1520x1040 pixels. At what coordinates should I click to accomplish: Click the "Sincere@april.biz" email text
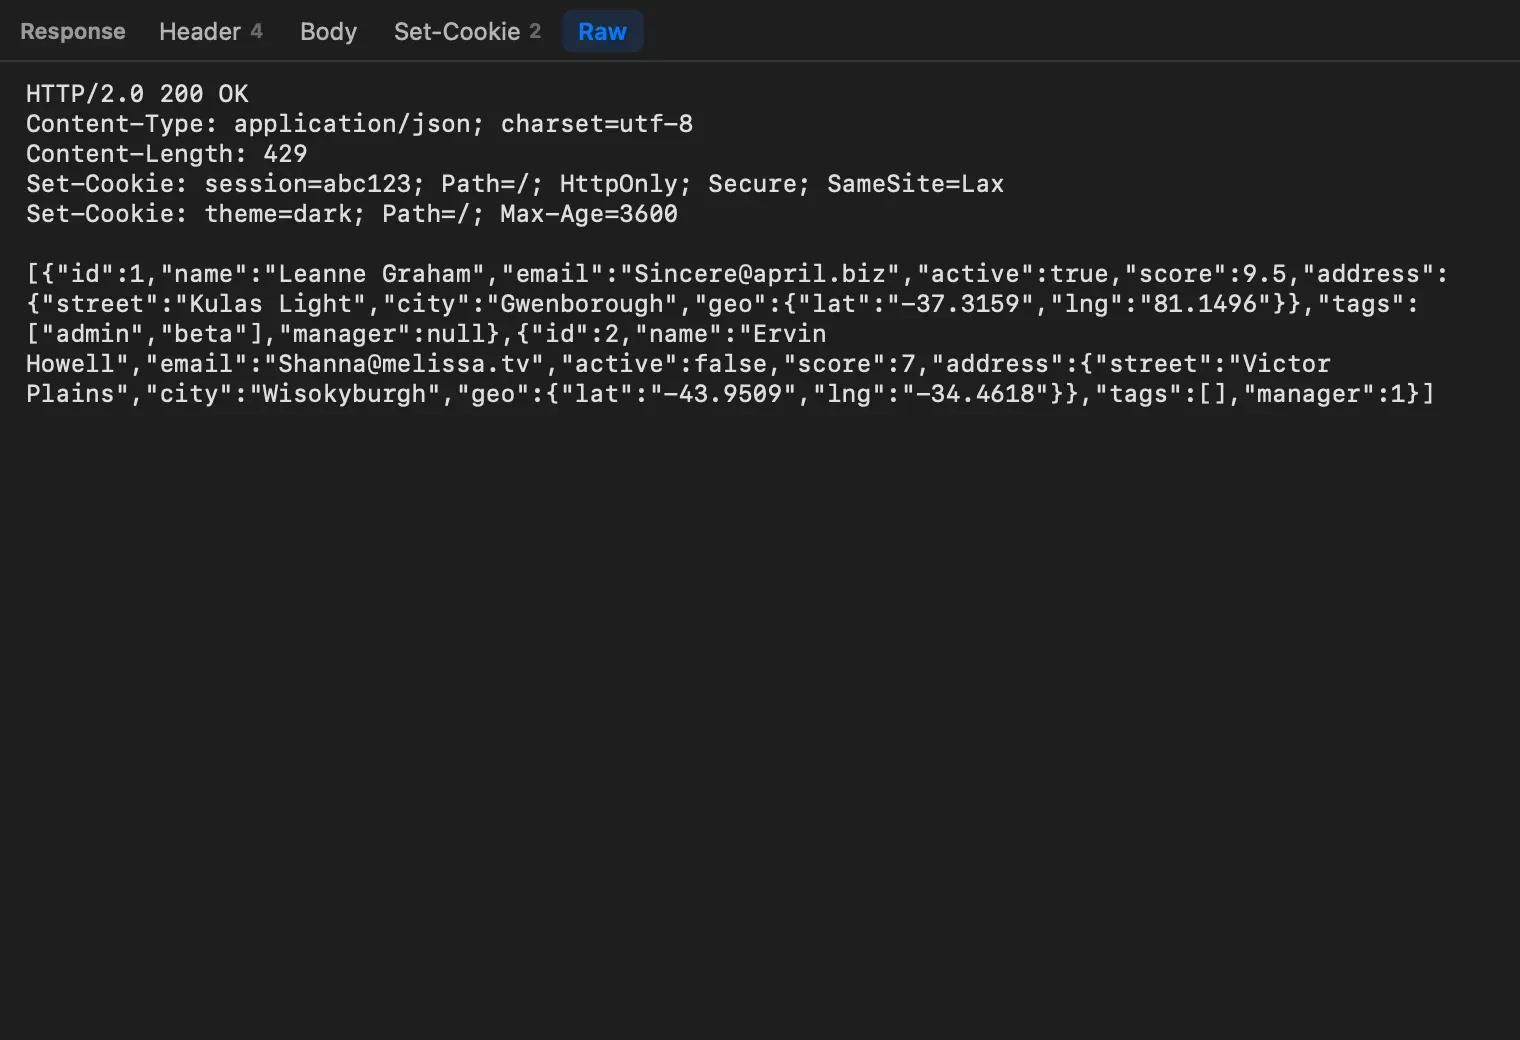pos(760,274)
